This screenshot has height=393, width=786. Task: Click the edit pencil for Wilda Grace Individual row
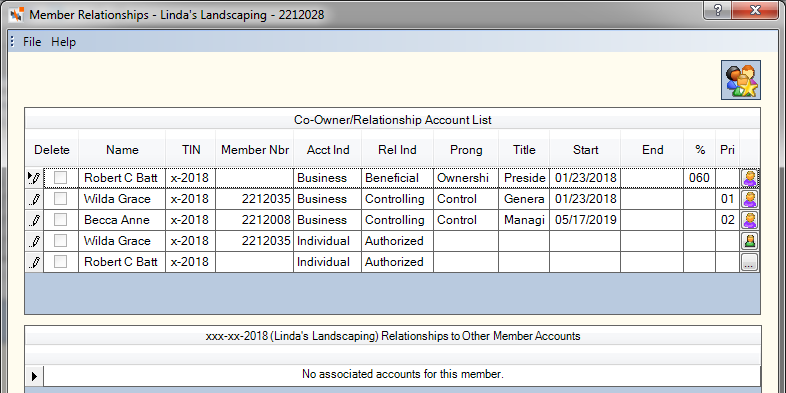(x=35, y=241)
